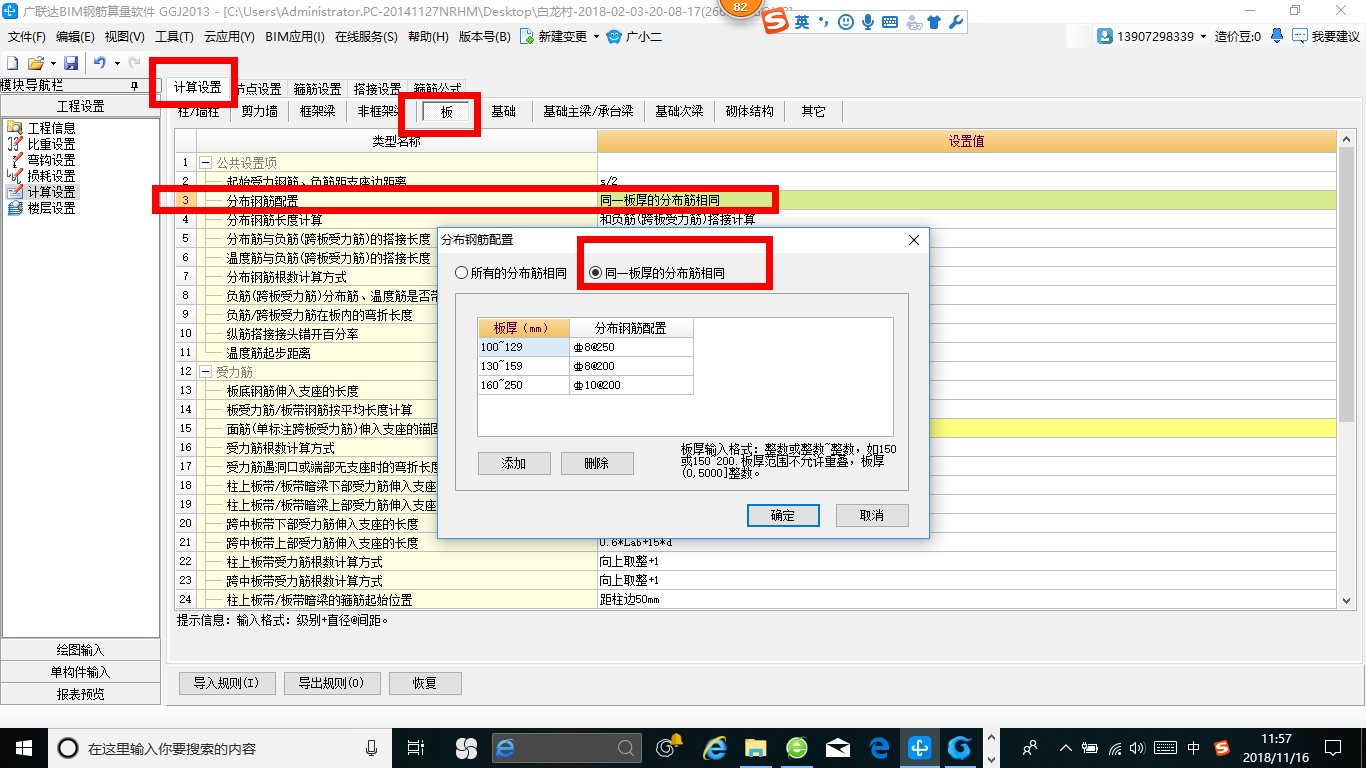Viewport: 1366px width, 768px height.
Task: Open the 弯钩设置 navigation item
Action: (x=40, y=160)
